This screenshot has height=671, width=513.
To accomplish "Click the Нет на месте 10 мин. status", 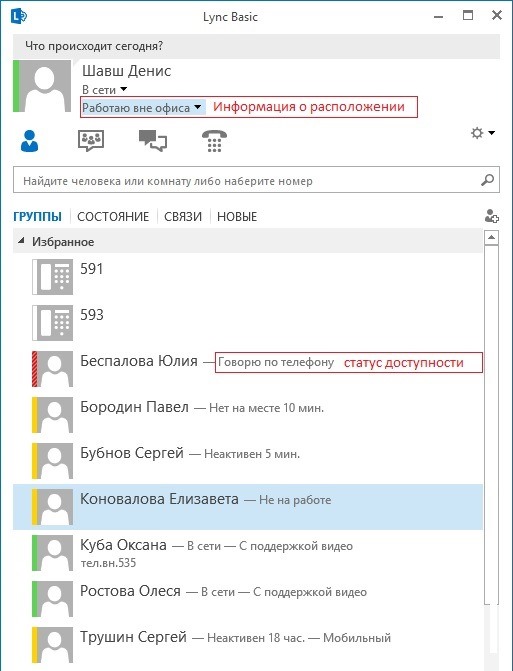I will [x=266, y=408].
